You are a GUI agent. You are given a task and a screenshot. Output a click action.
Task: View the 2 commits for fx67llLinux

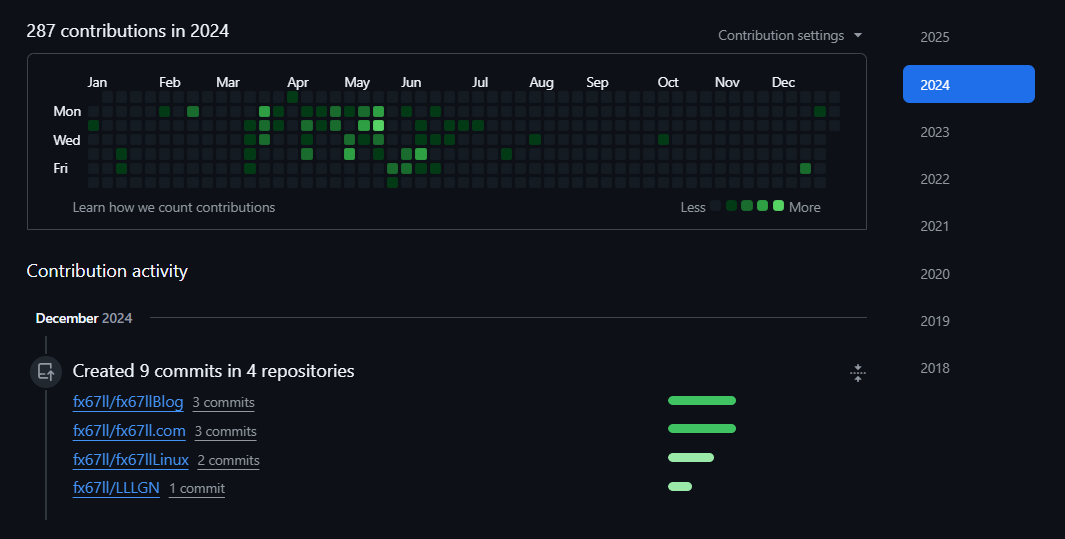(x=228, y=460)
